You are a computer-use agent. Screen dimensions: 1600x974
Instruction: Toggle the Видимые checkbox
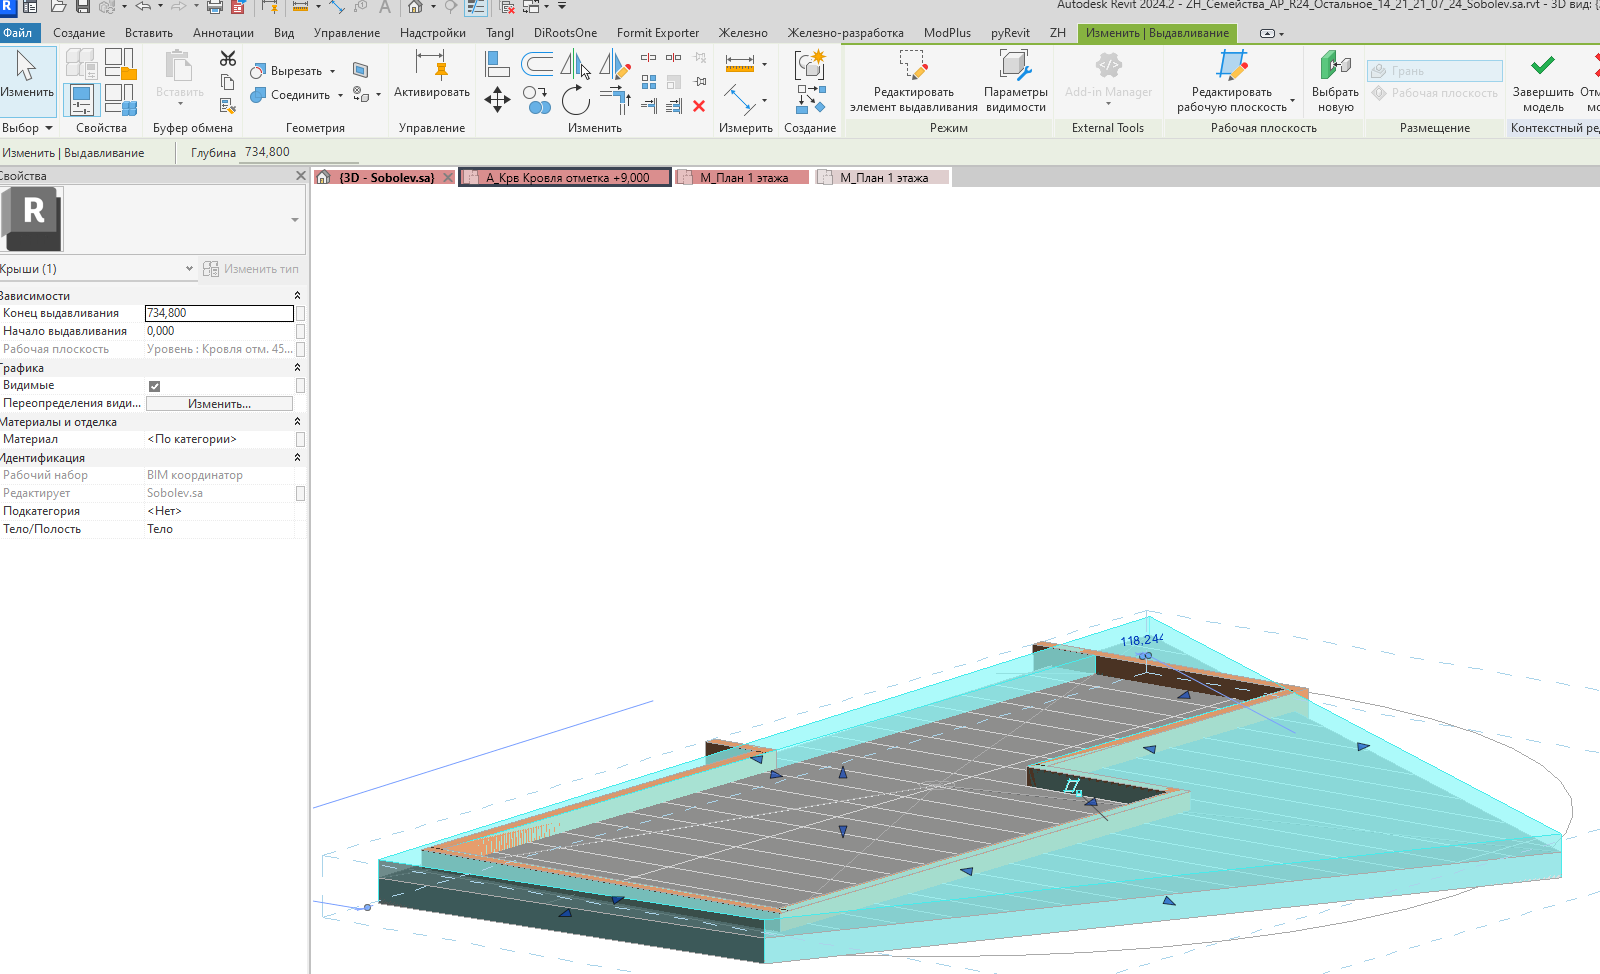coord(154,386)
